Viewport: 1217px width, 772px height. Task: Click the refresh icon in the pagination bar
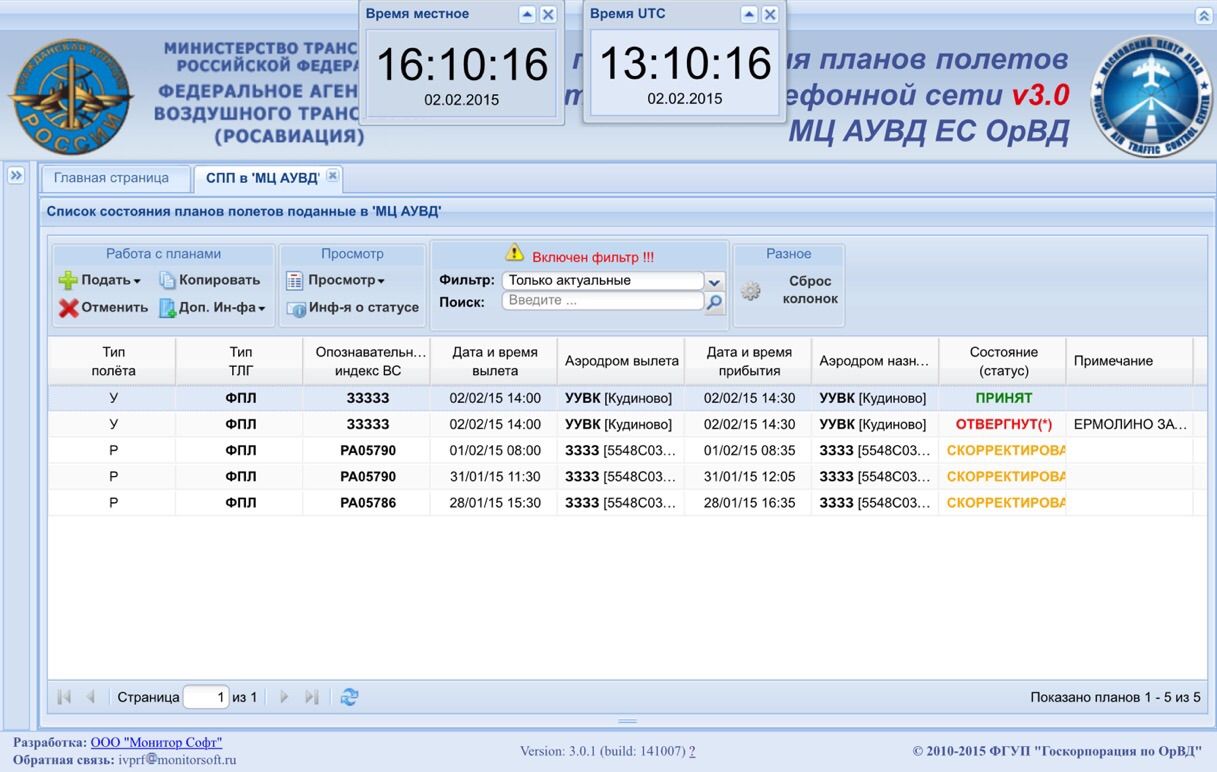(349, 697)
